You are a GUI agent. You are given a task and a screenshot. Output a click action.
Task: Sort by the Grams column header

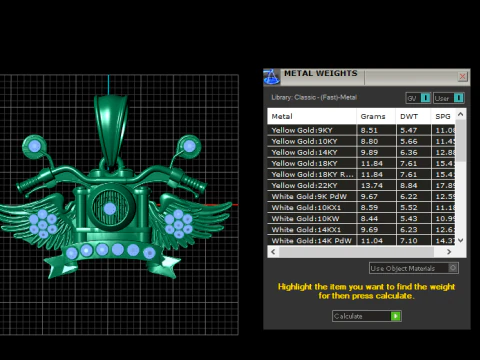[x=376, y=116]
